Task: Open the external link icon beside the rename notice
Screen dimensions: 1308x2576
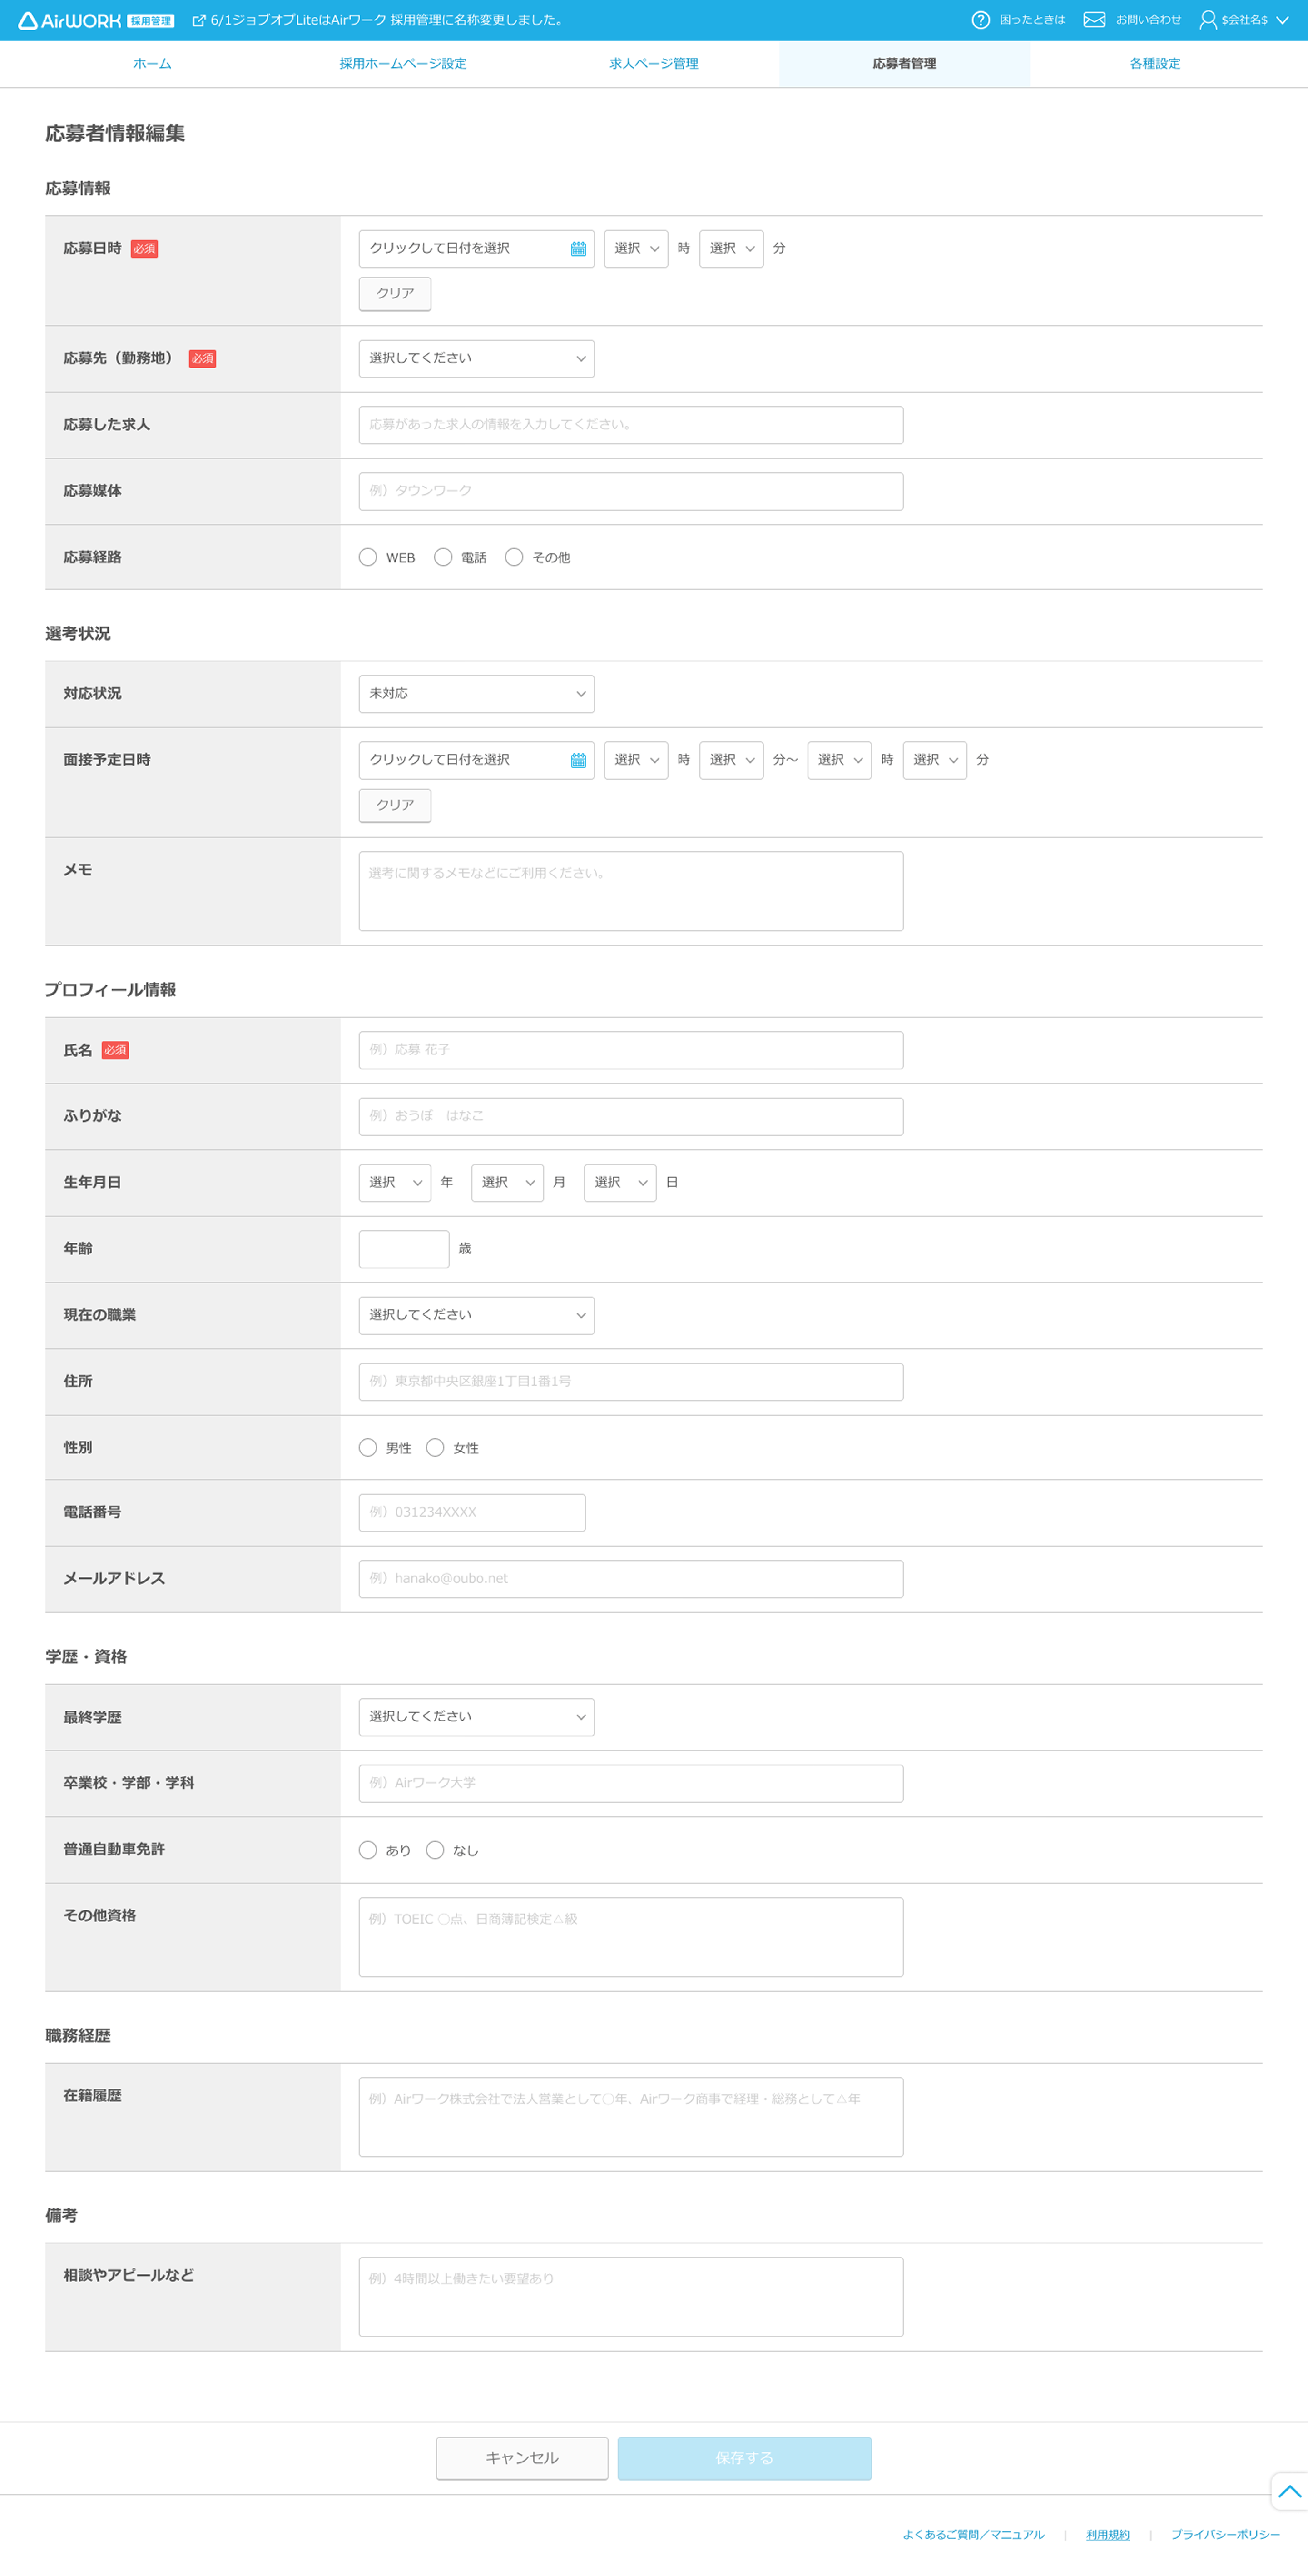Action: [x=199, y=20]
